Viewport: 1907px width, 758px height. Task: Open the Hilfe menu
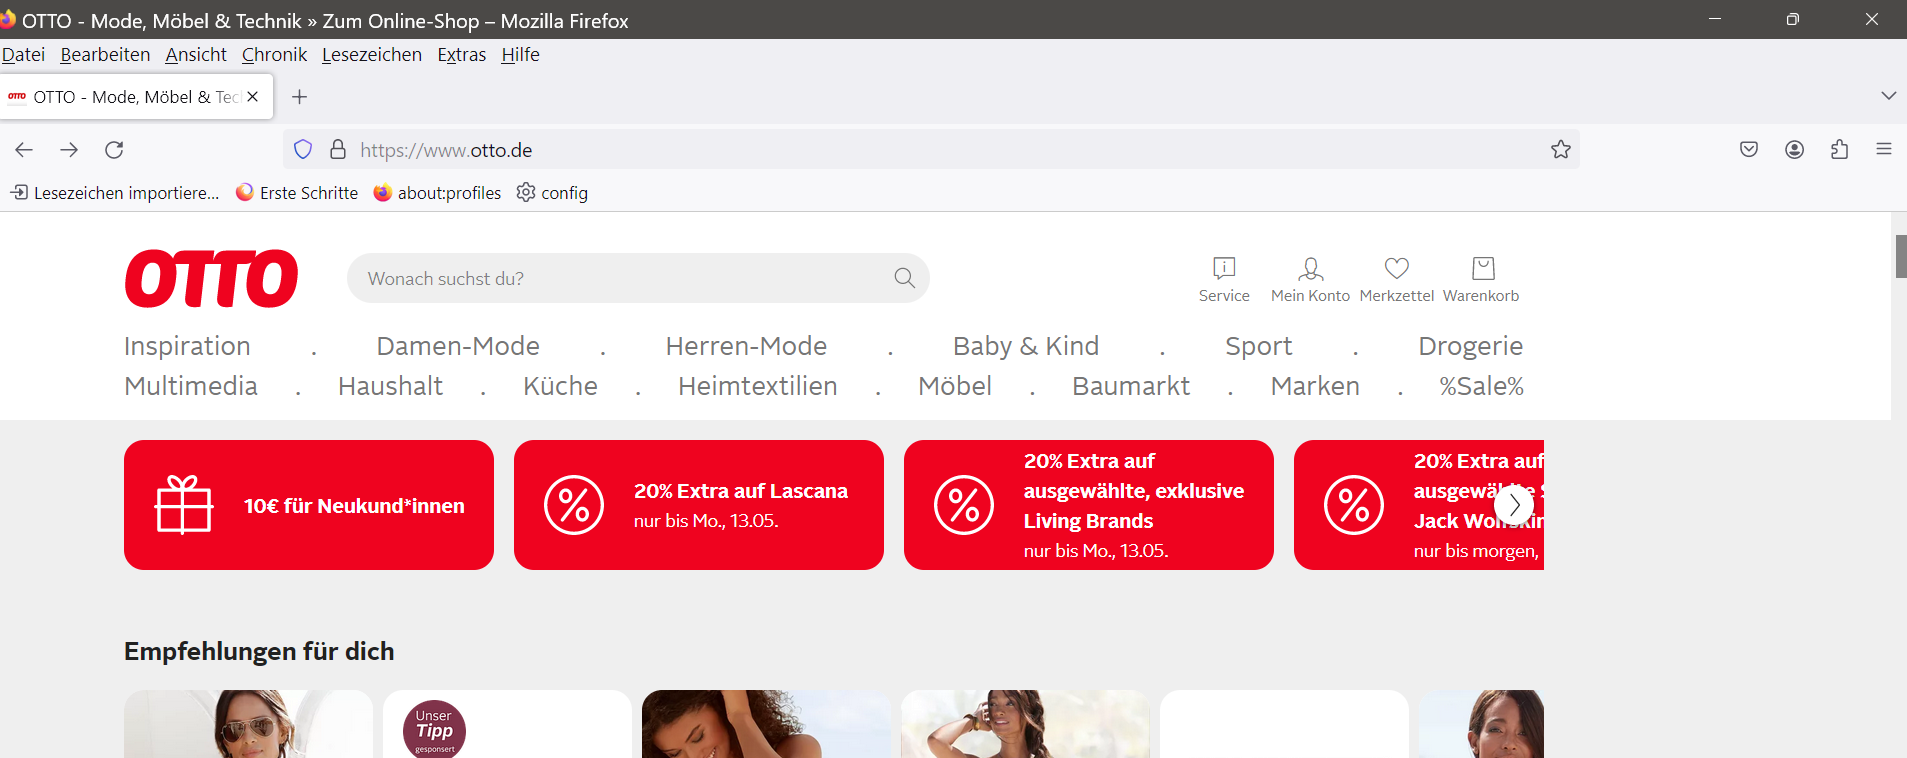coord(520,55)
